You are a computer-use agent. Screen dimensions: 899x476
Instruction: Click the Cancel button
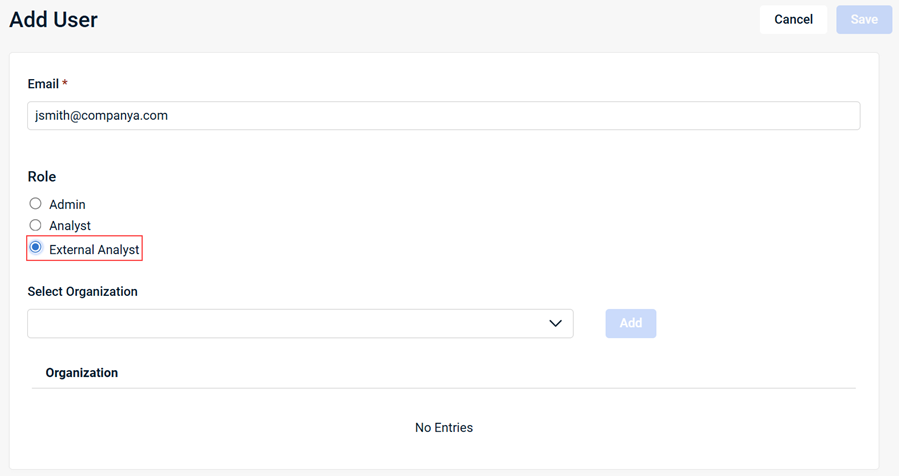click(793, 20)
